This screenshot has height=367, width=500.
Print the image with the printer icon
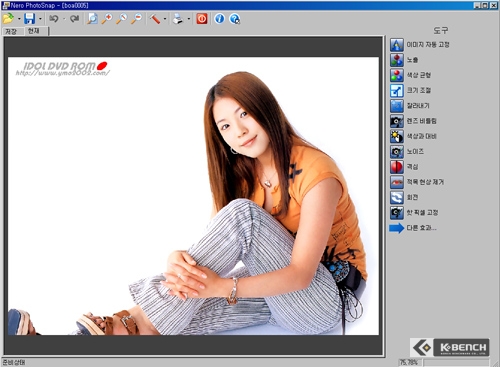178,19
